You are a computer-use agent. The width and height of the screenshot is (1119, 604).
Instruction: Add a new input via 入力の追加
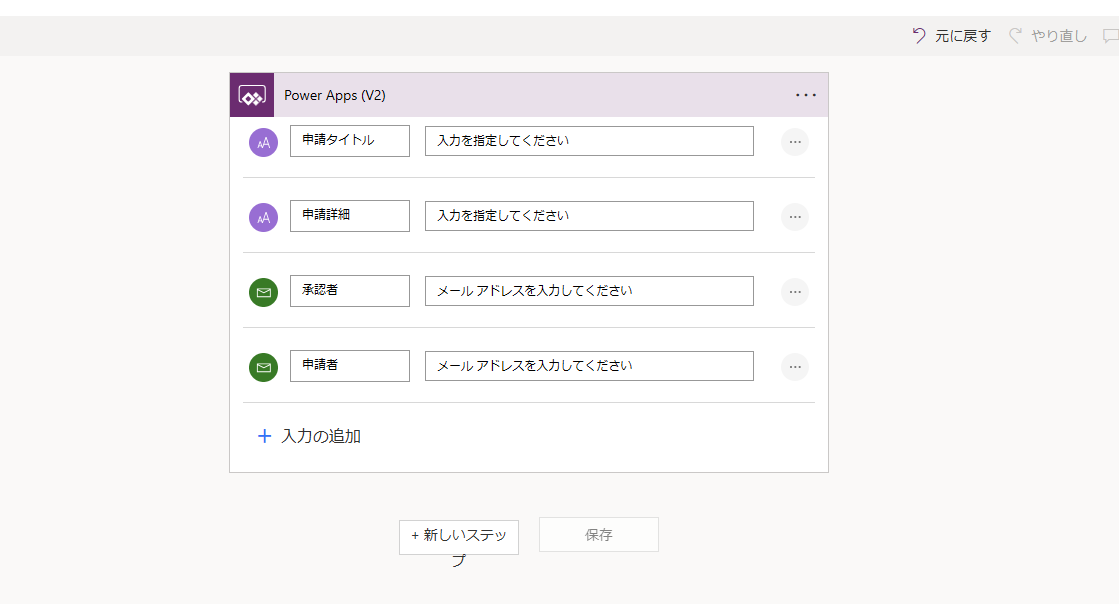click(x=310, y=436)
